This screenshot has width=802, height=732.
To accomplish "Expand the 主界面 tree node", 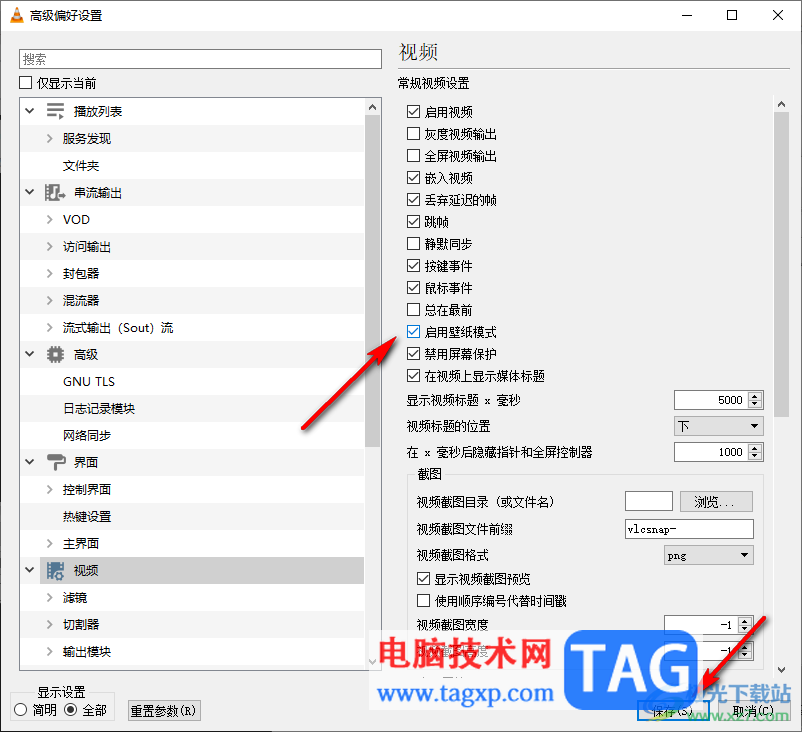I will (50, 543).
